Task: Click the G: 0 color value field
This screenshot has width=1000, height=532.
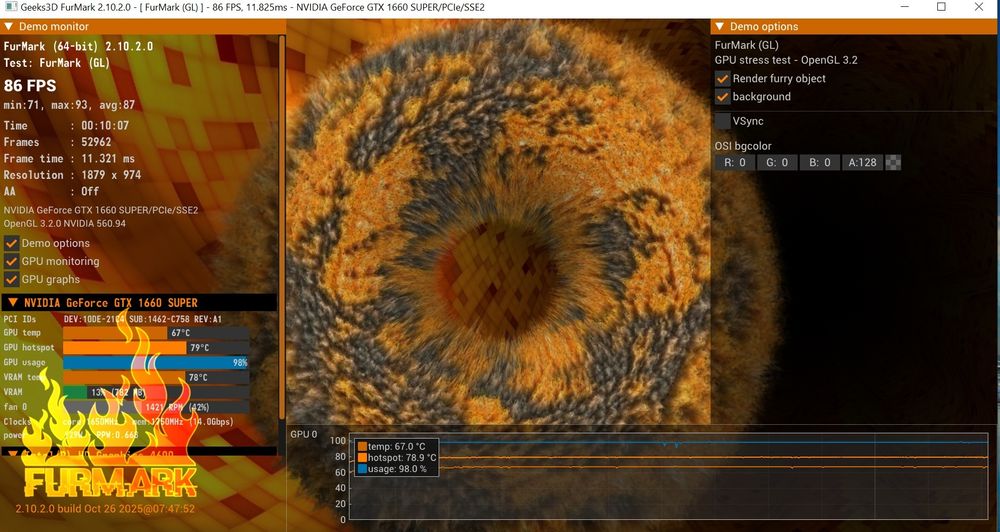Action: (x=777, y=163)
